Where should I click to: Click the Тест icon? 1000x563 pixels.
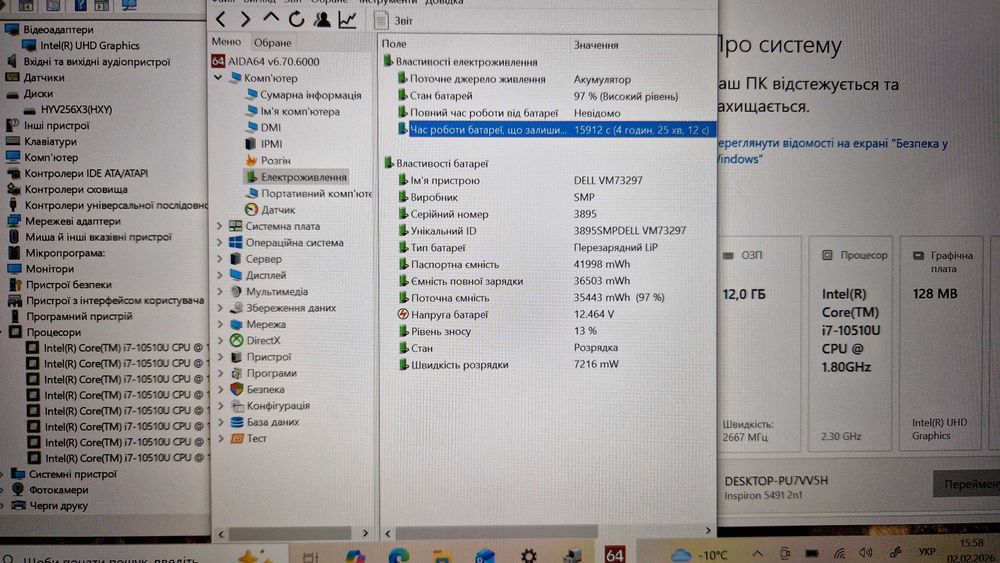[237, 439]
